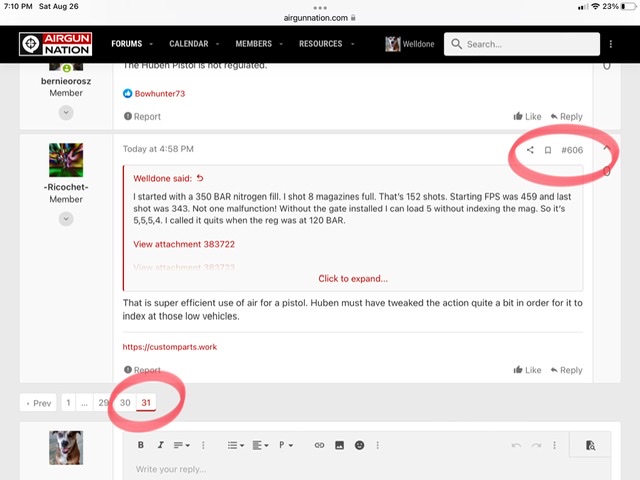Open the custompart.work signature link
The image size is (640, 480).
(170, 347)
